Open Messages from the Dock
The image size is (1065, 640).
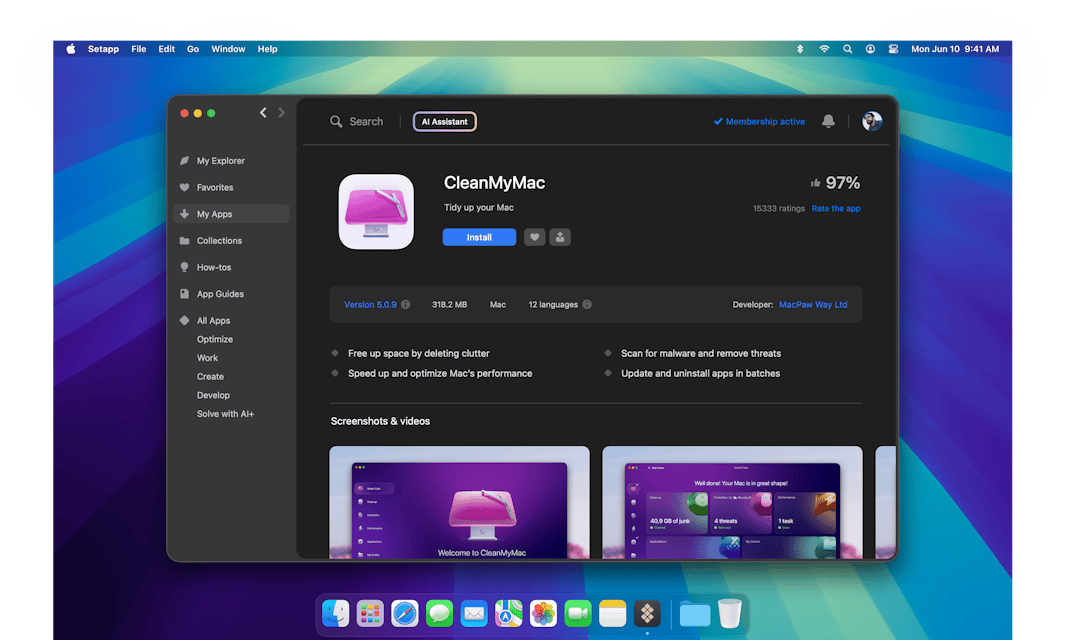(439, 614)
